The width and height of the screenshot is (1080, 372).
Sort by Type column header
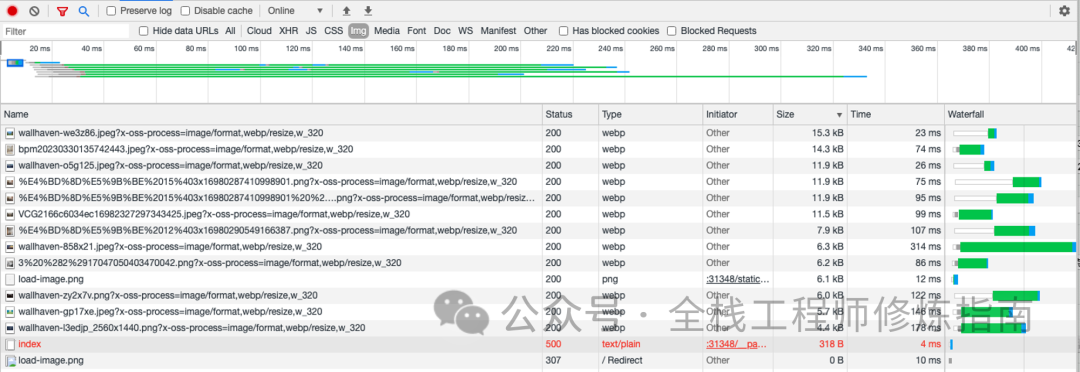tap(650, 114)
